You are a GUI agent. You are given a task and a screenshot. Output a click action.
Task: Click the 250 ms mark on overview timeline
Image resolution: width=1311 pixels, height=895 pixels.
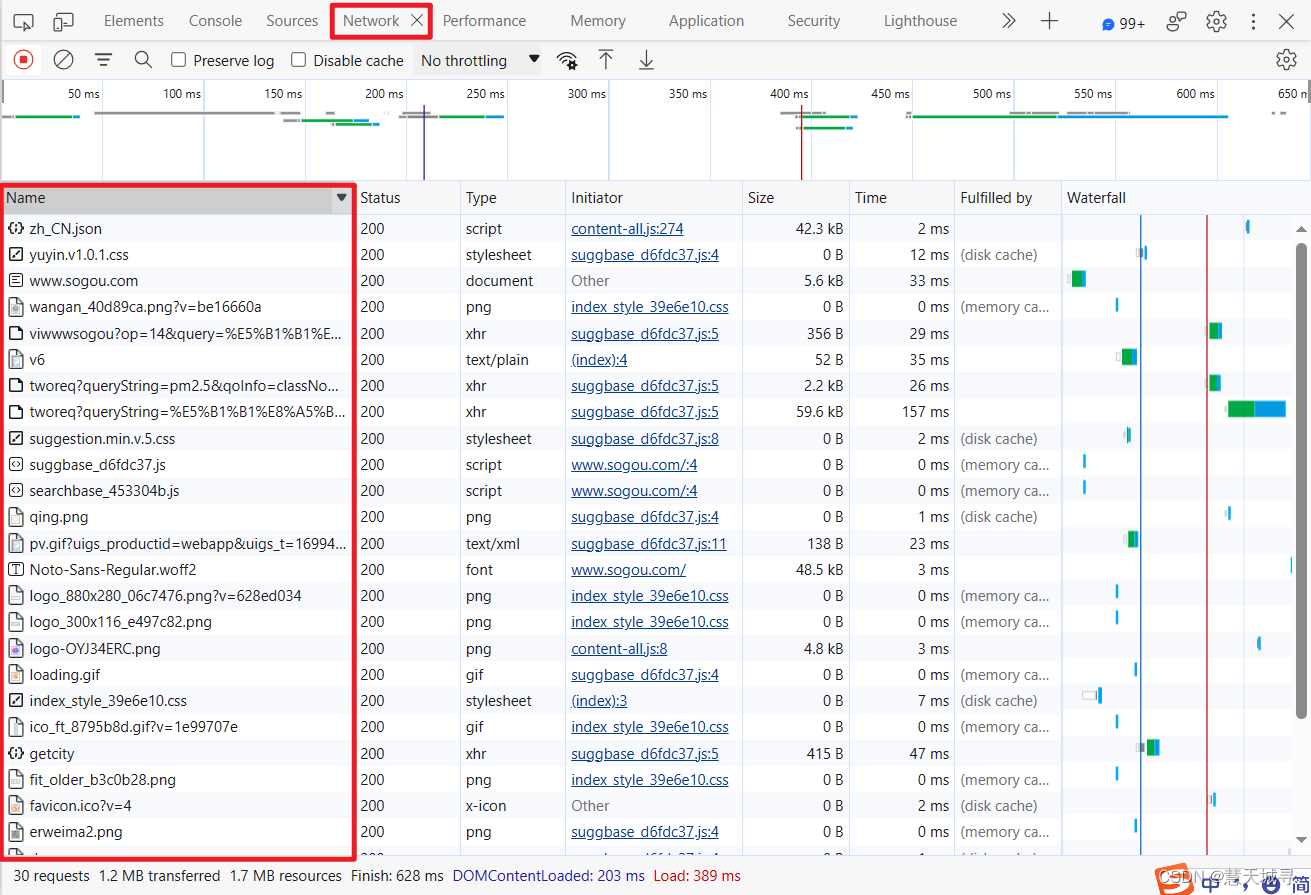tap(485, 93)
